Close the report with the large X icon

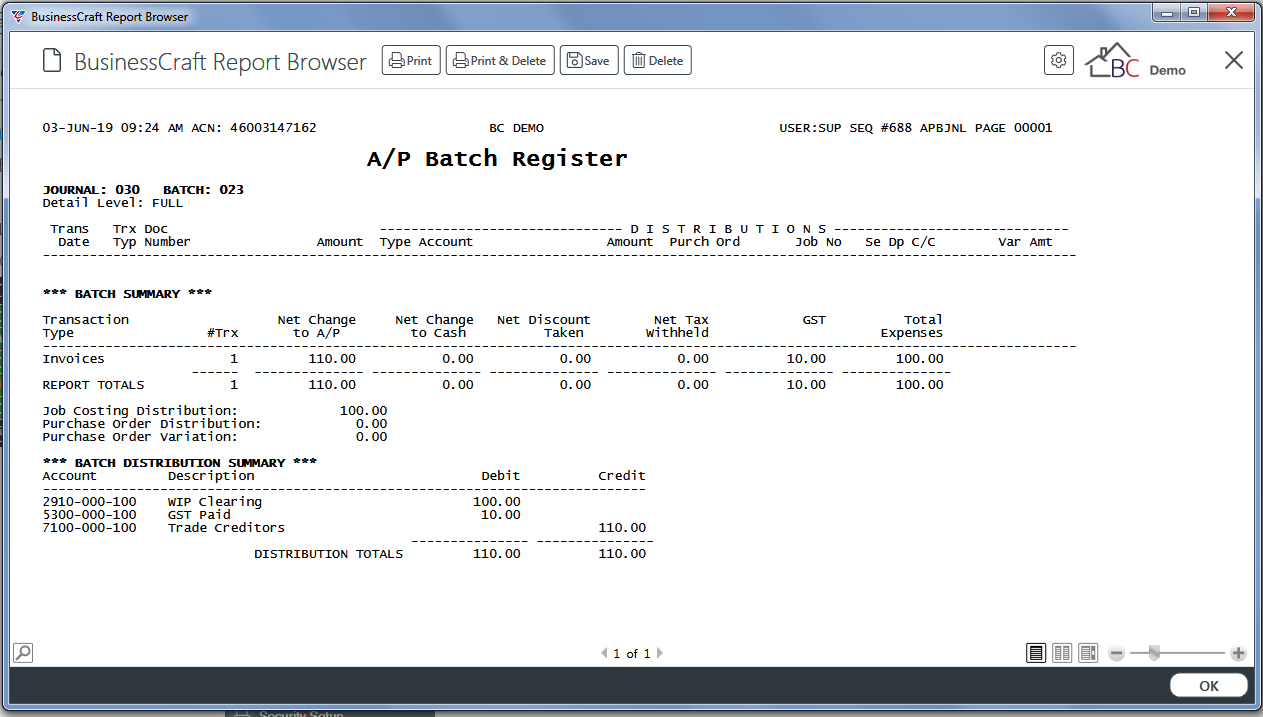(1234, 60)
